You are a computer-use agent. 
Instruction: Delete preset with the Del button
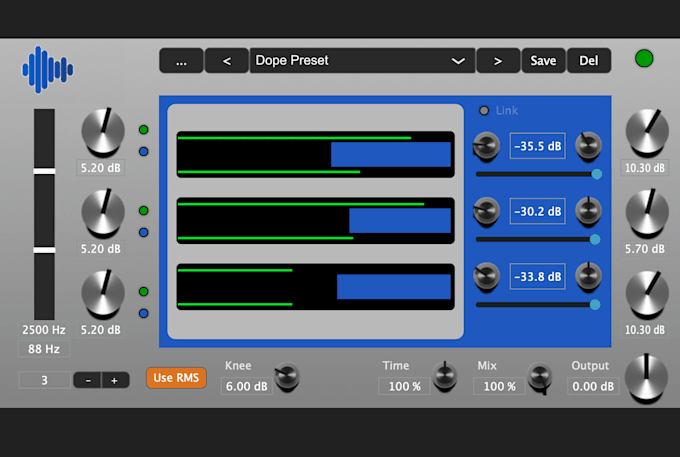(589, 61)
